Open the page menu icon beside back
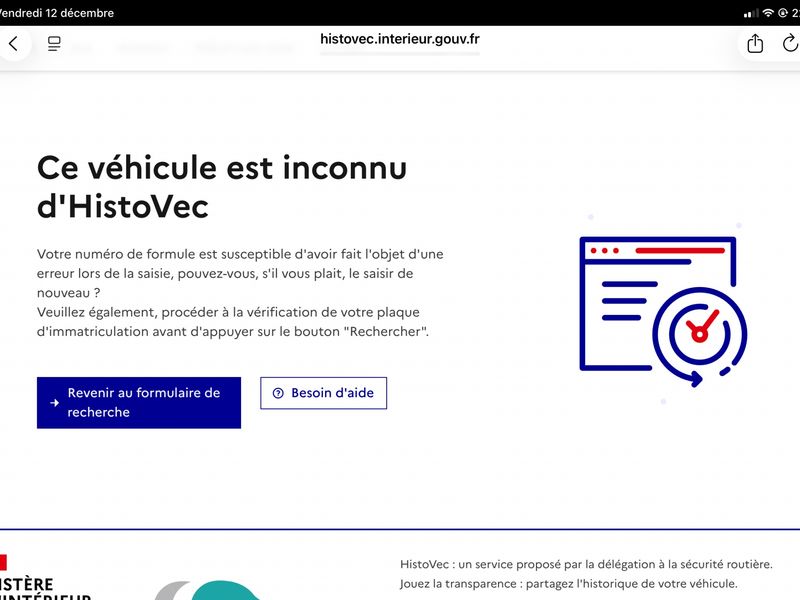 pyautogui.click(x=54, y=44)
